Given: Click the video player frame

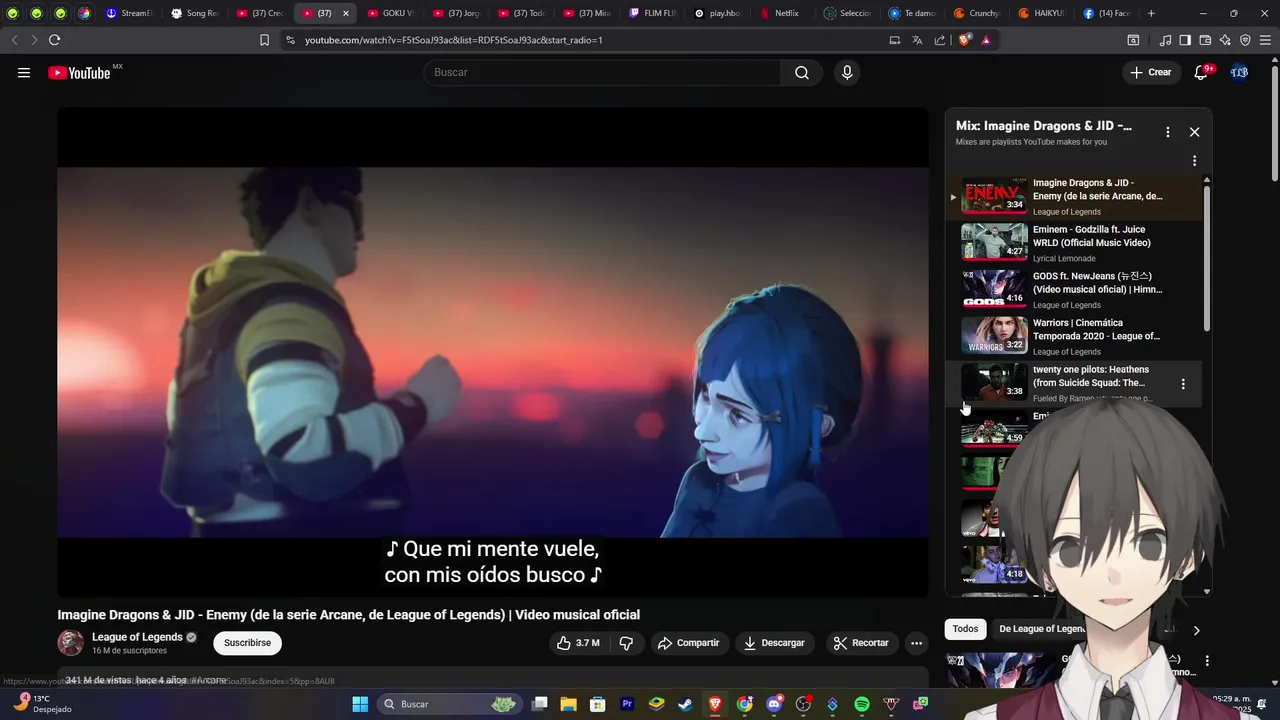Looking at the screenshot, I should pyautogui.click(x=492, y=352).
